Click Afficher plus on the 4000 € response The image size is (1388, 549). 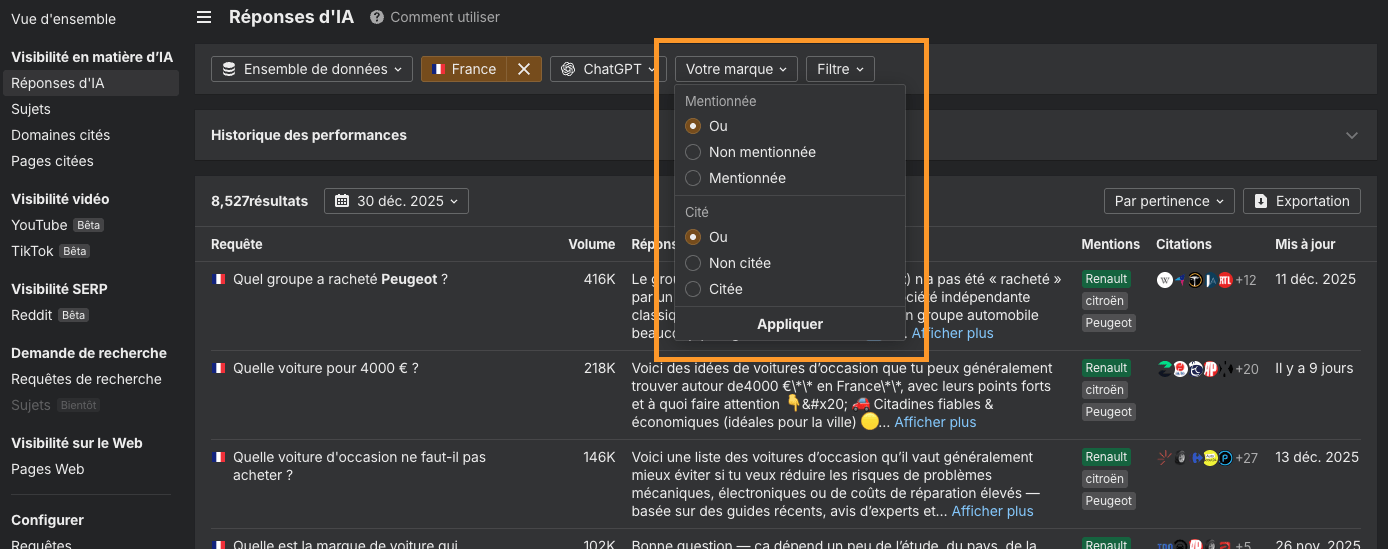(935, 422)
